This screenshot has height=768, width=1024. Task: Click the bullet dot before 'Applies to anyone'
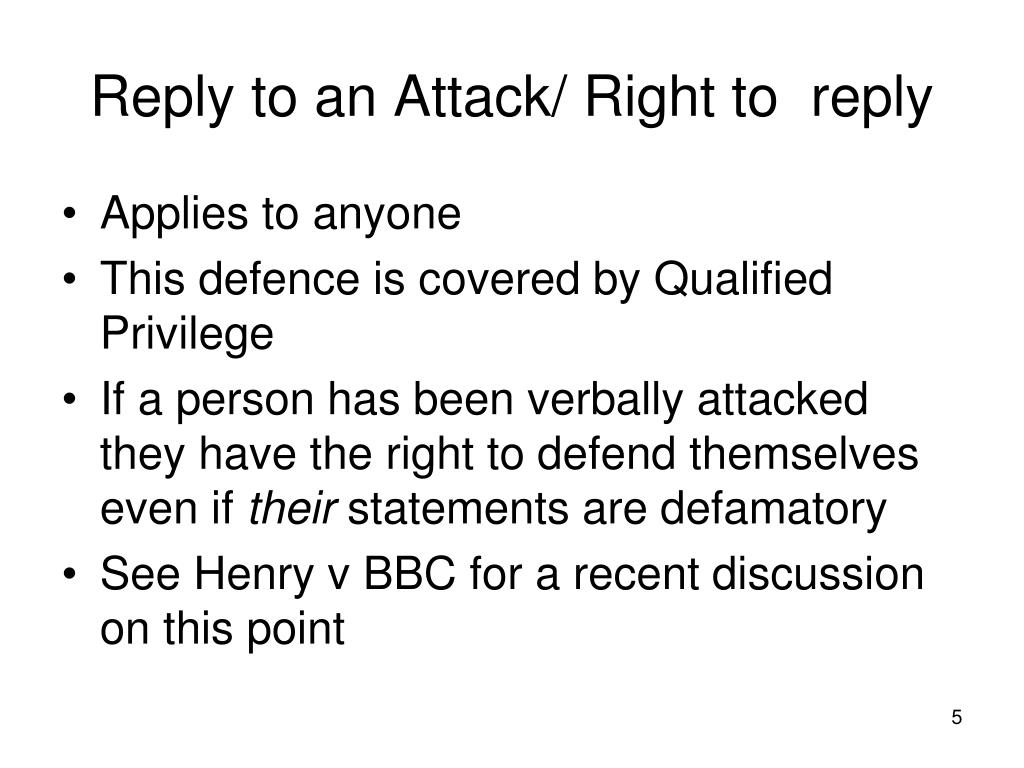(x=71, y=214)
